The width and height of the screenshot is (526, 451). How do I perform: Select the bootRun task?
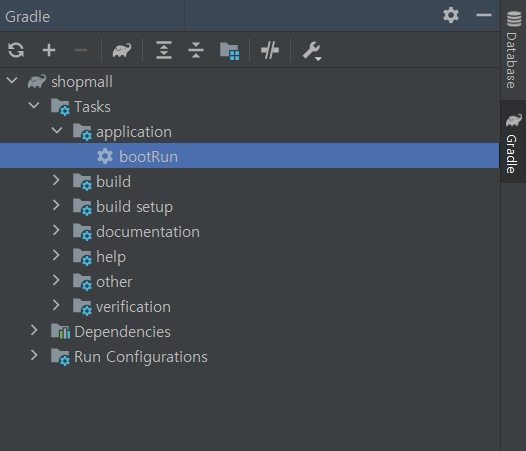250,156
